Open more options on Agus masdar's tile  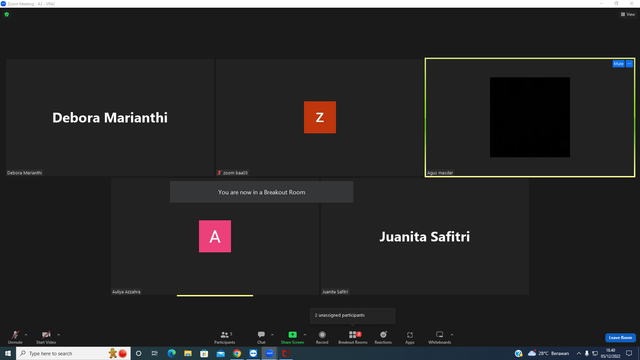pyautogui.click(x=629, y=64)
